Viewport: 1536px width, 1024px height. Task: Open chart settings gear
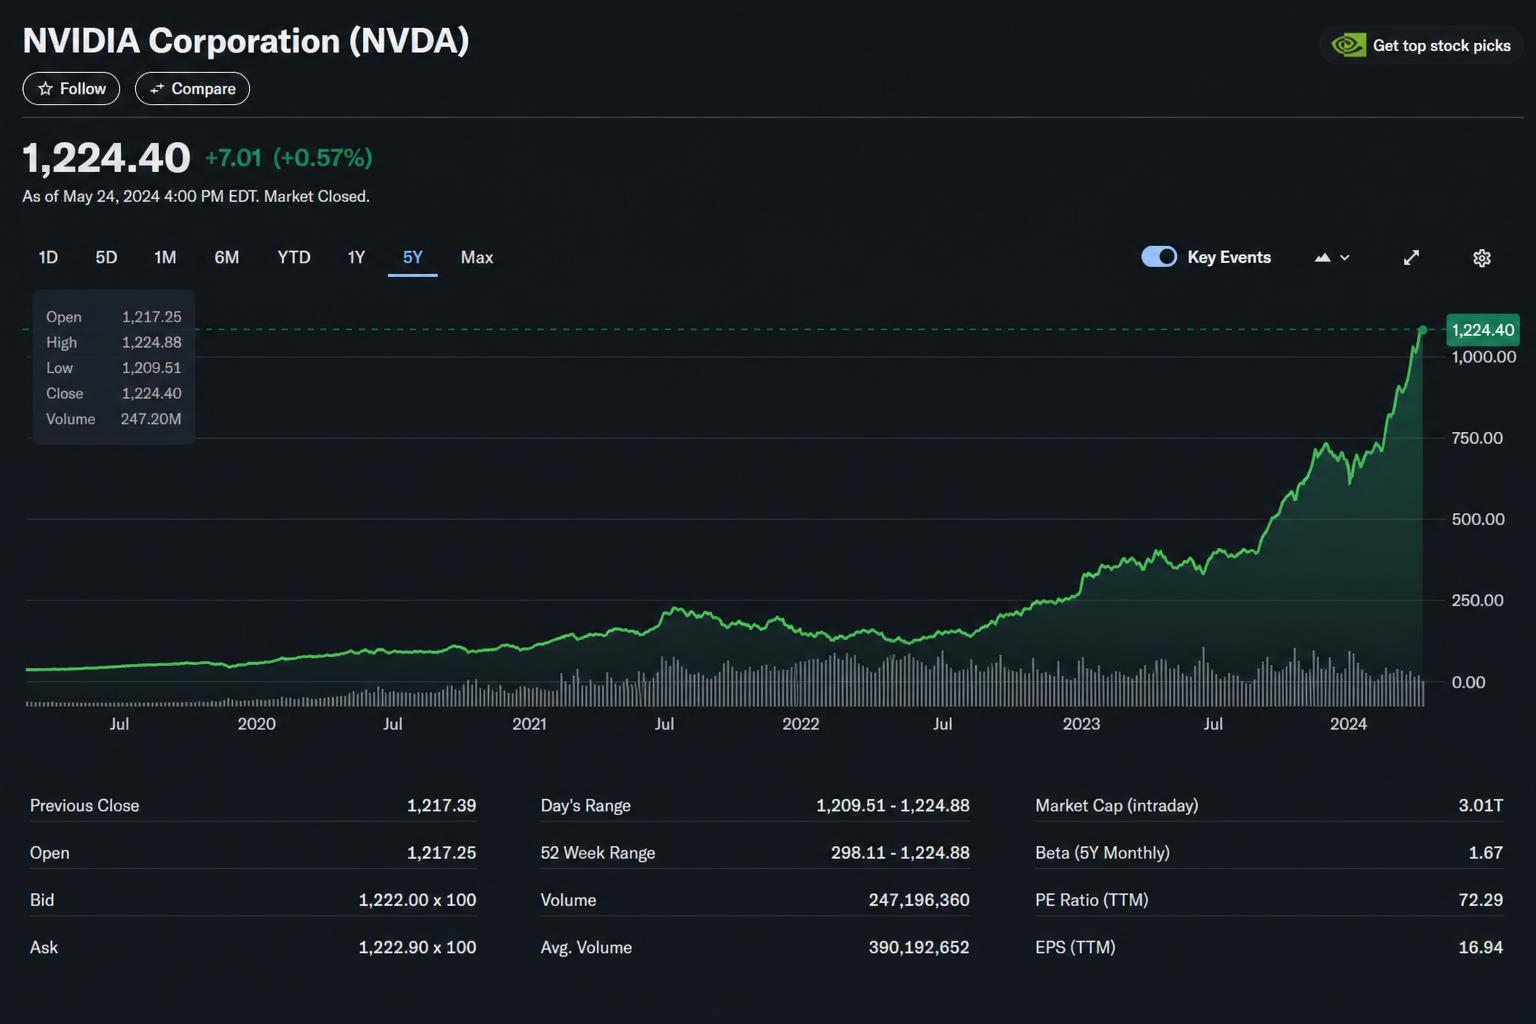(1482, 258)
